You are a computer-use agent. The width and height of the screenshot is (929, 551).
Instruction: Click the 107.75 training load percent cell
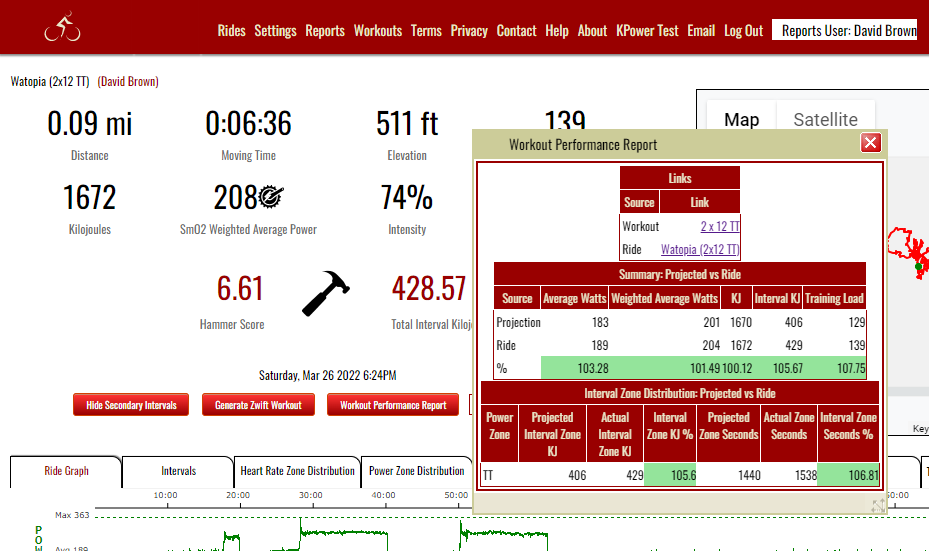(835, 369)
